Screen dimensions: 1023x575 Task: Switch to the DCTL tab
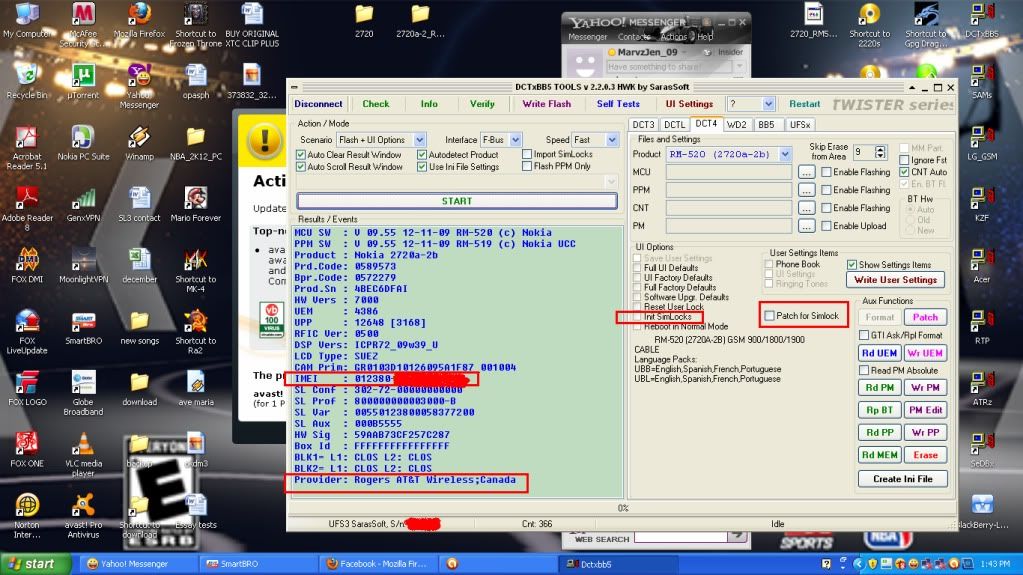(x=674, y=124)
